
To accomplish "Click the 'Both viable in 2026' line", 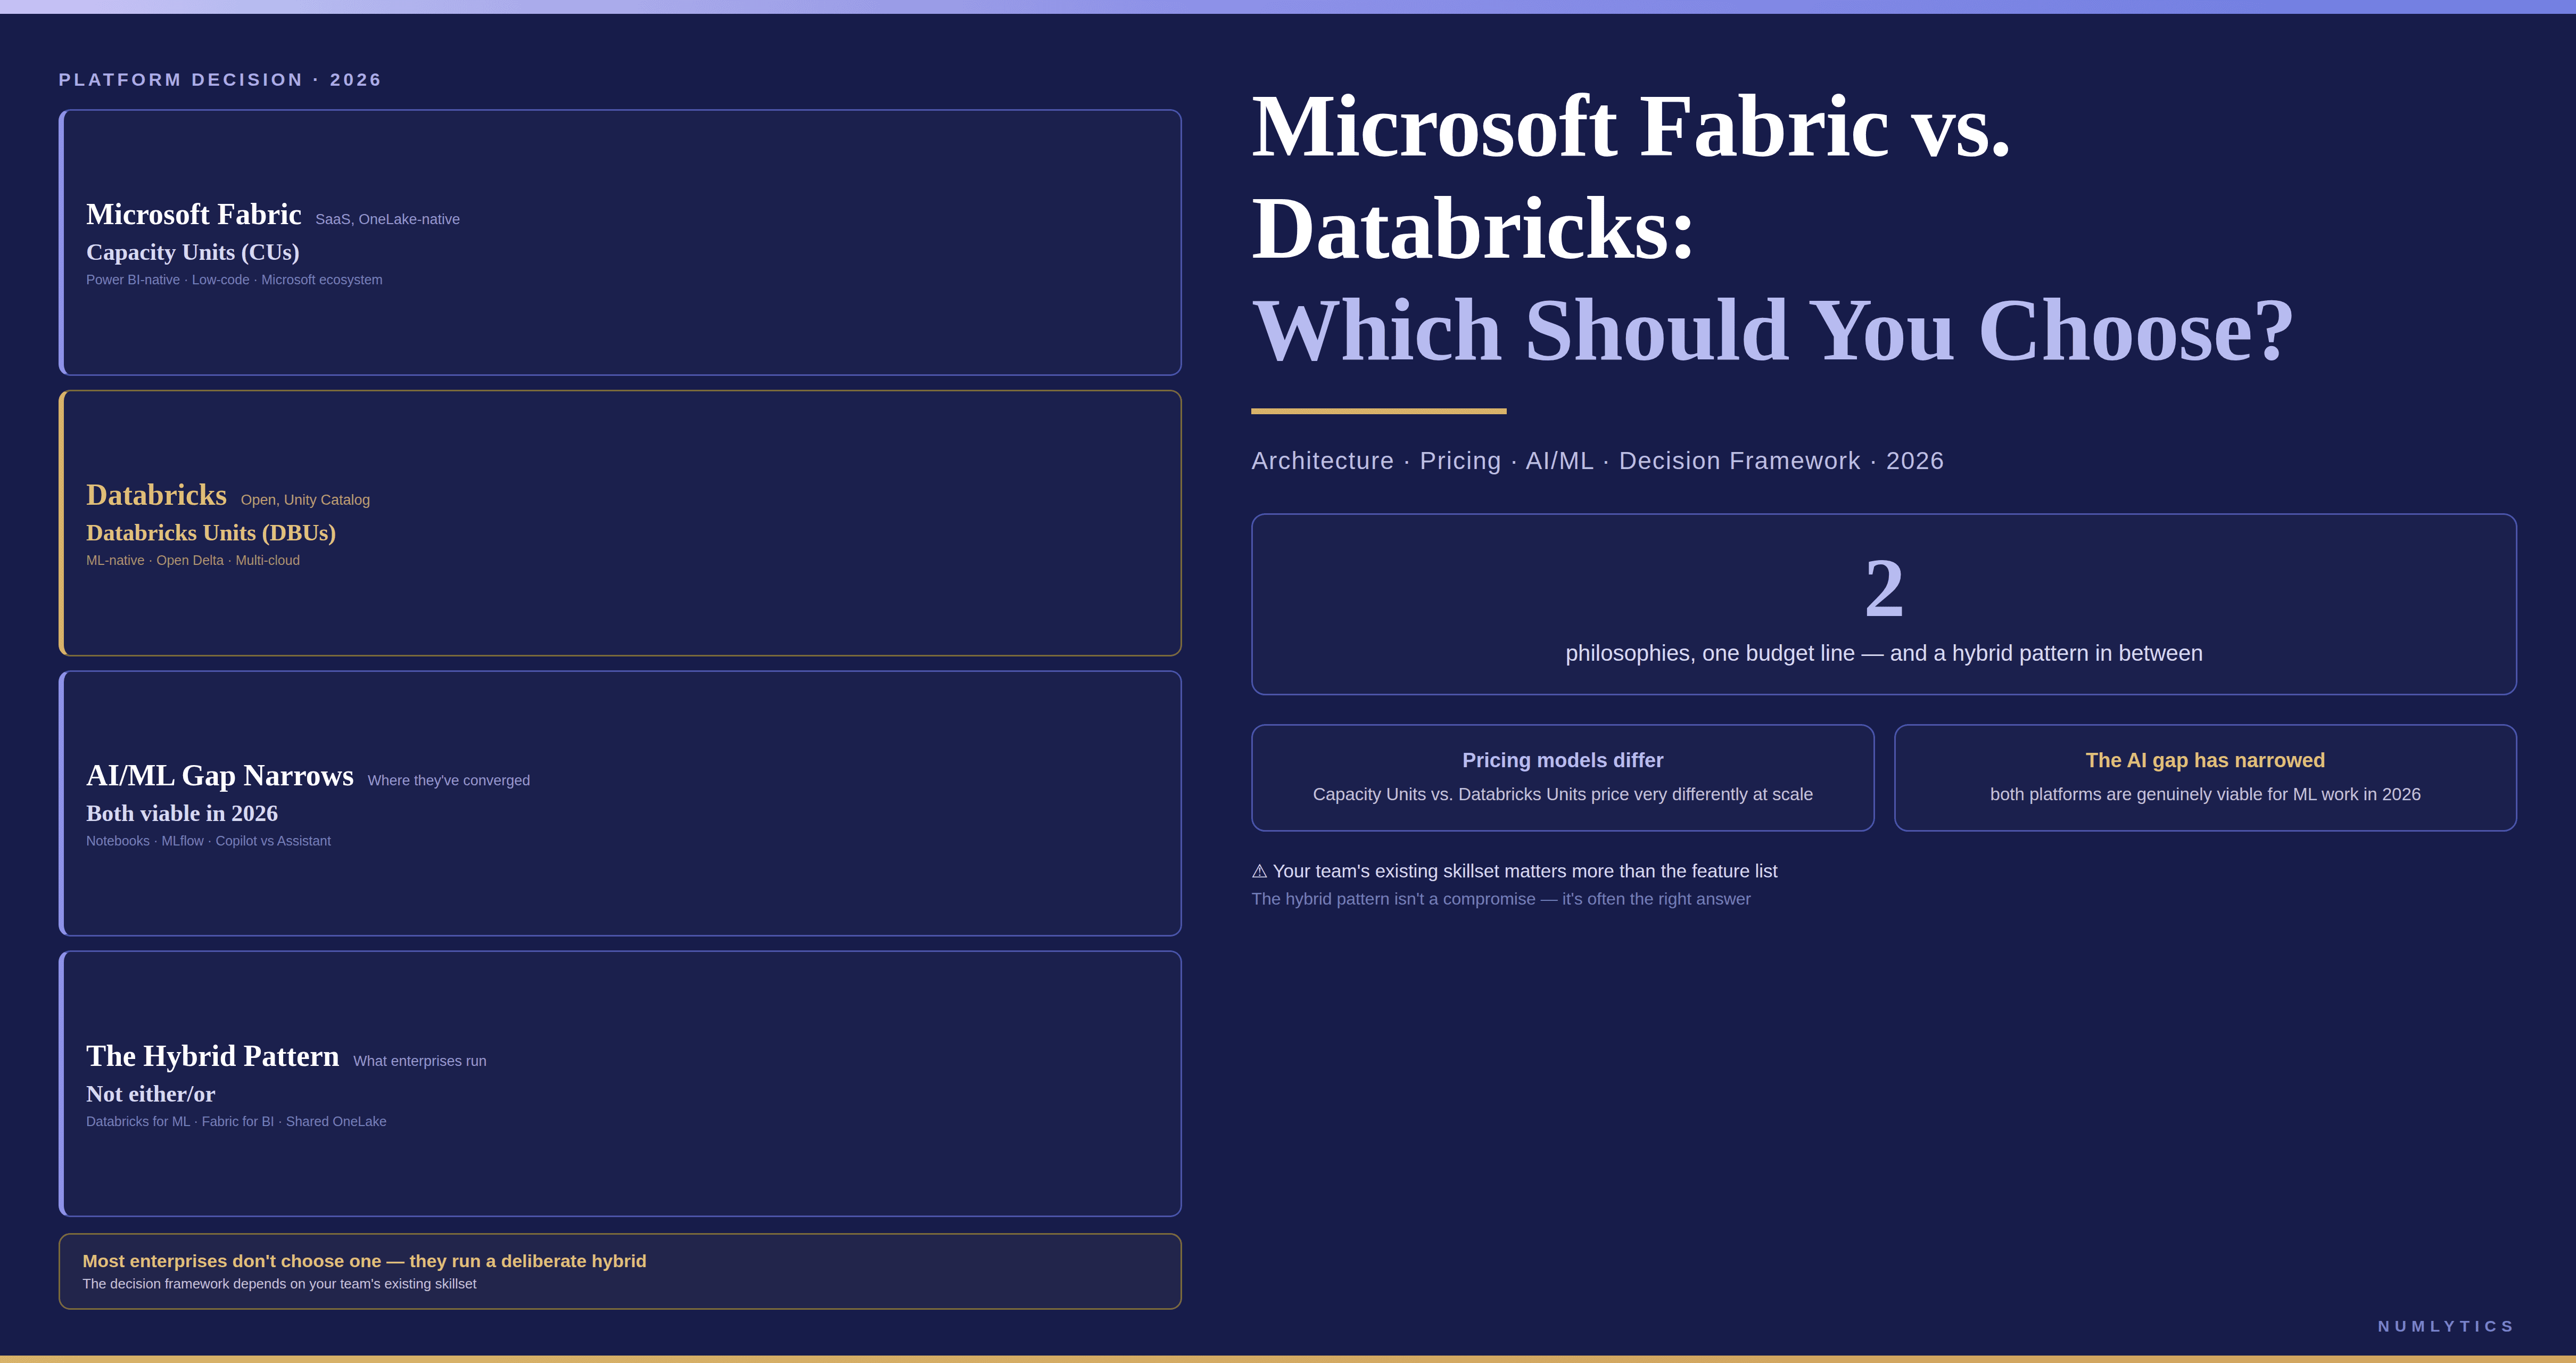I will 182,813.
